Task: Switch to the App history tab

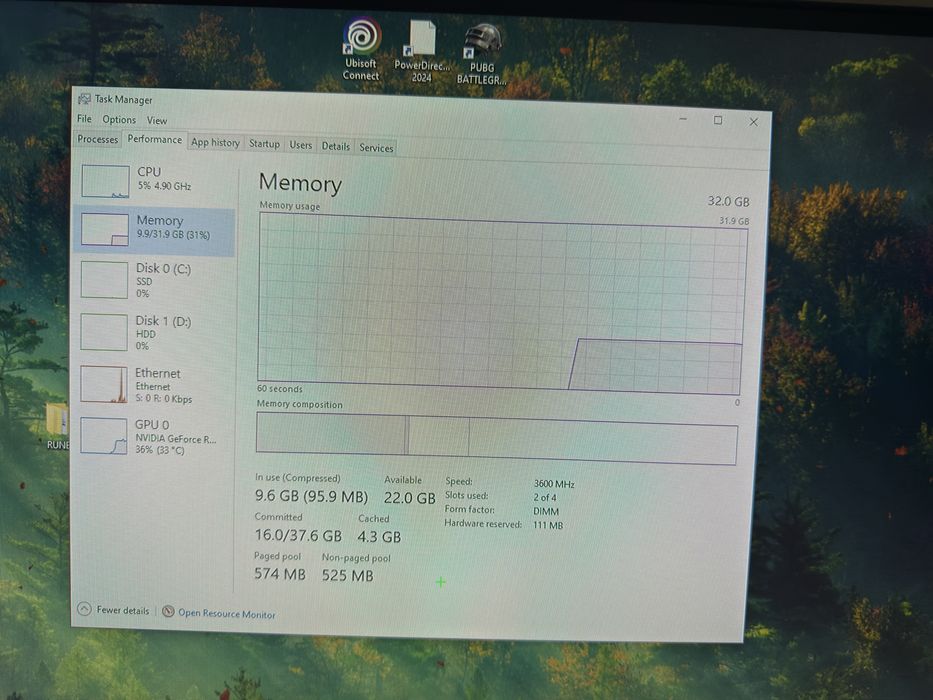Action: coord(215,142)
